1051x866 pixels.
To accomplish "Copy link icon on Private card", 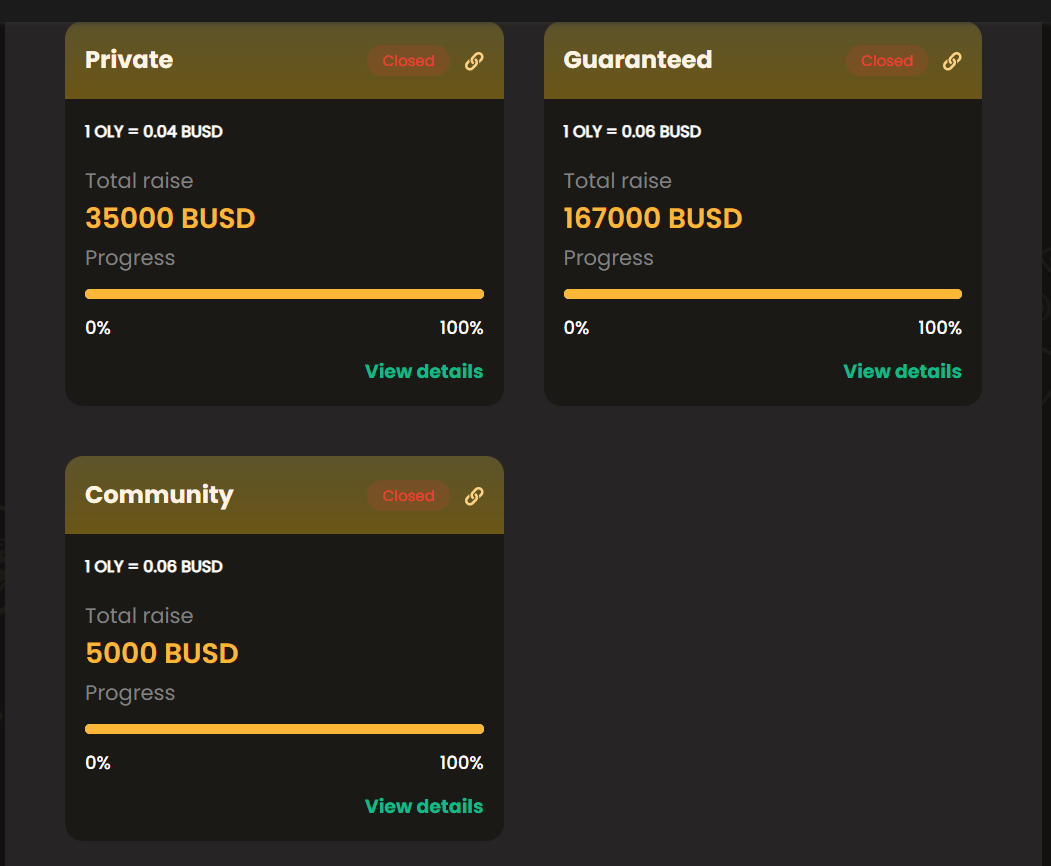I will point(474,61).
